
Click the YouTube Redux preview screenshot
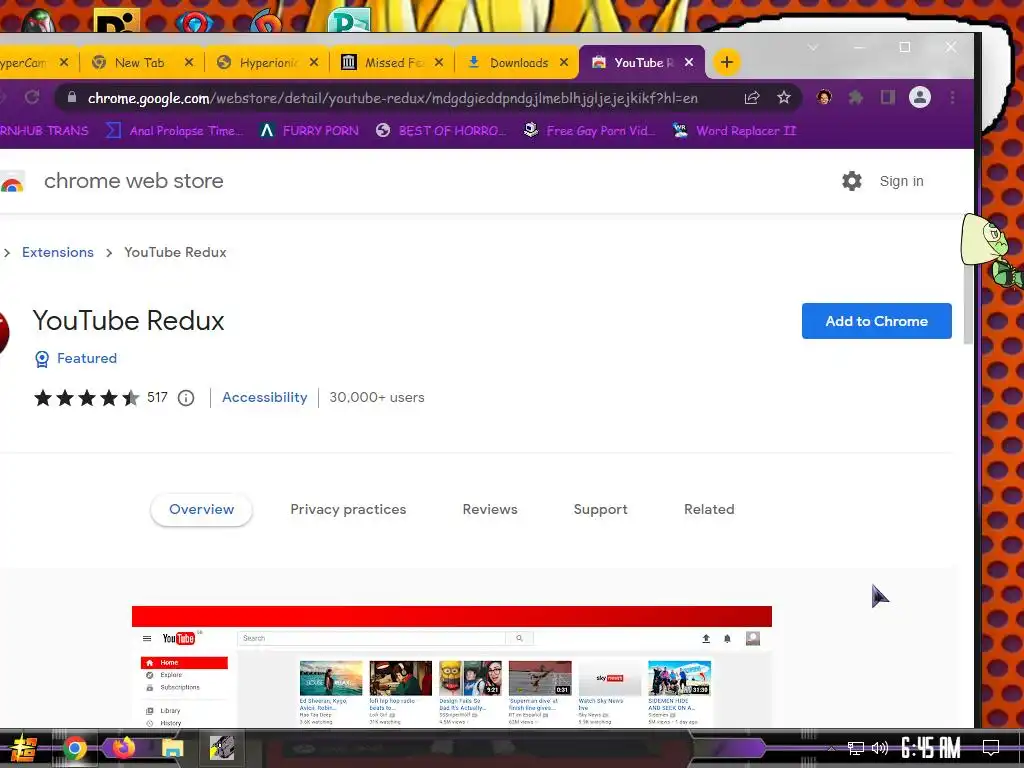tap(452, 666)
